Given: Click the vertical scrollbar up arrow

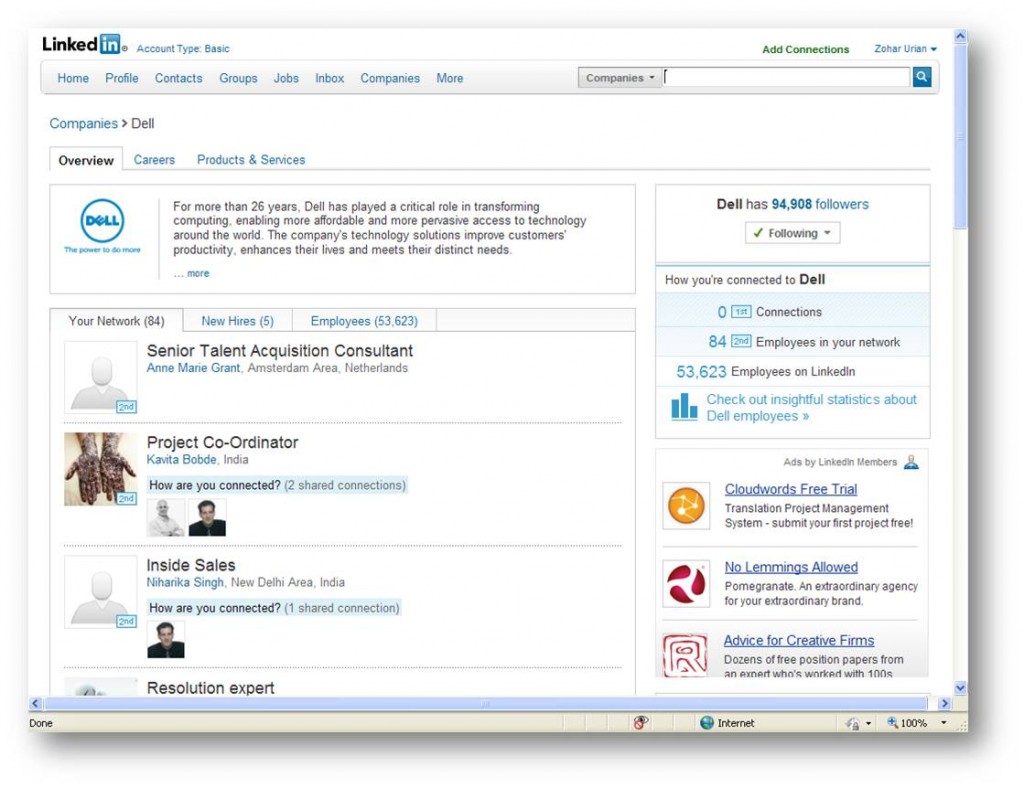Looking at the screenshot, I should (x=960, y=37).
